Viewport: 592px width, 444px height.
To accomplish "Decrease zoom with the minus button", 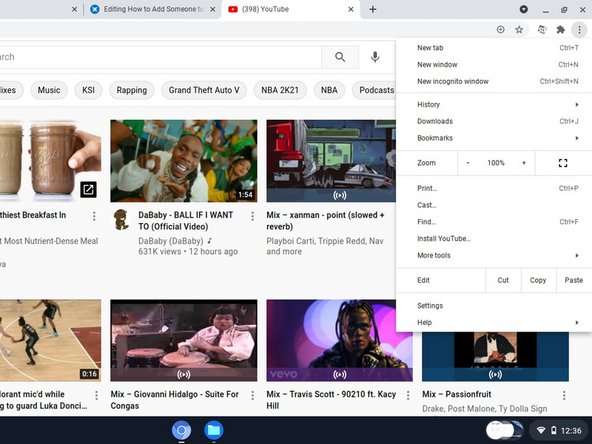I will click(468, 163).
